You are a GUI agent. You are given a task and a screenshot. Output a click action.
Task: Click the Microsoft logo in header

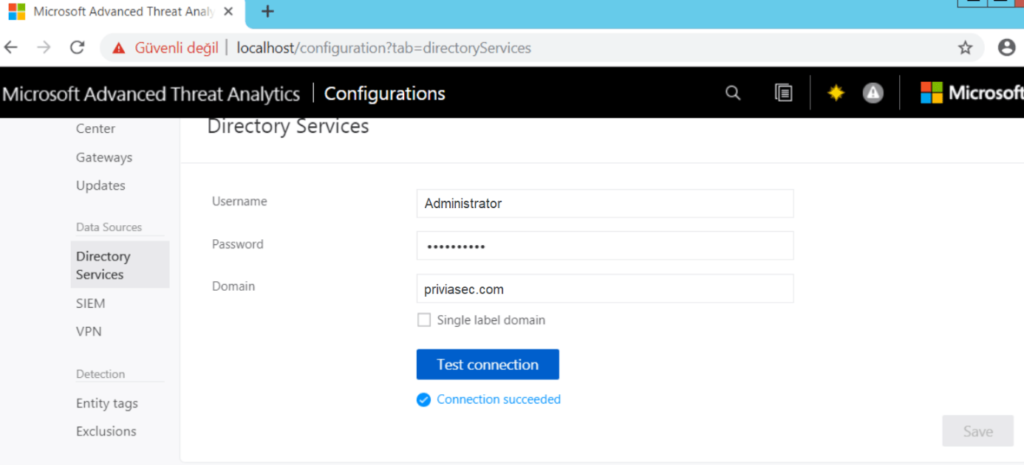(972, 93)
